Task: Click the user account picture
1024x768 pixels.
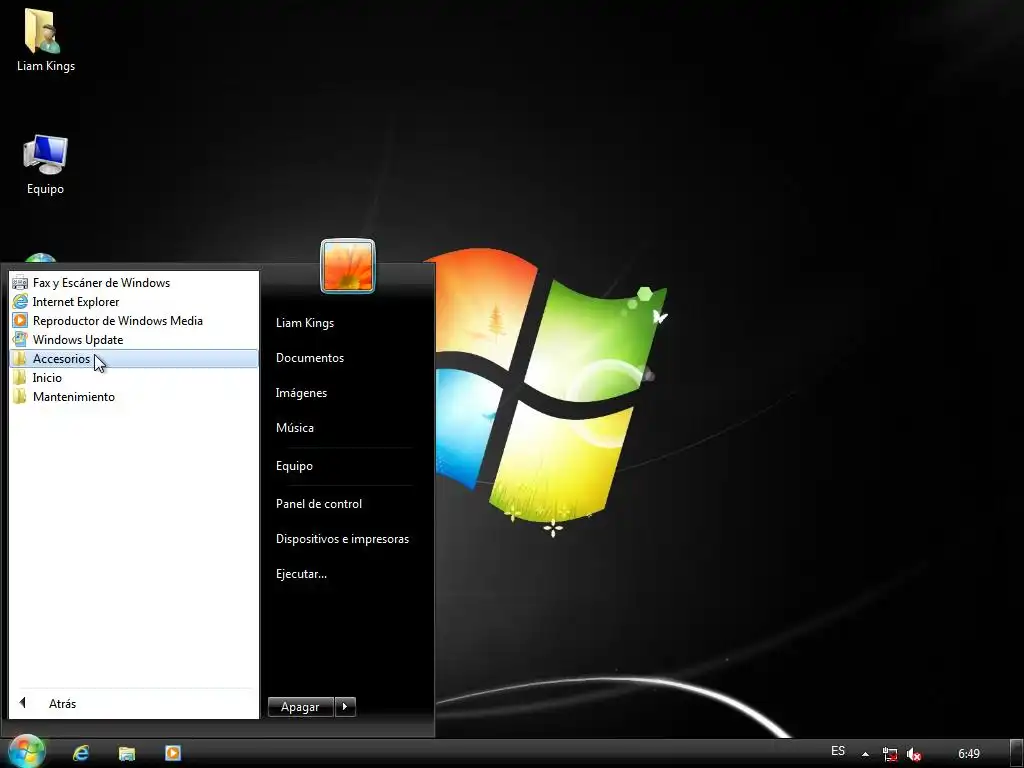Action: click(348, 266)
